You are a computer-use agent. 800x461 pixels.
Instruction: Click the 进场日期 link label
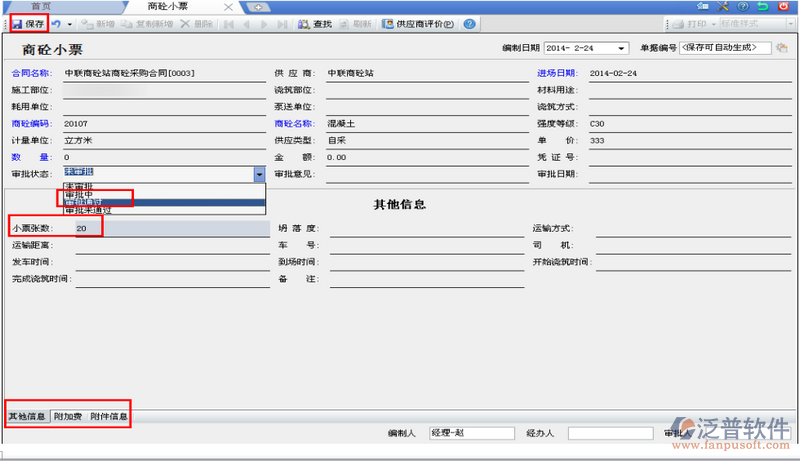pyautogui.click(x=558, y=73)
